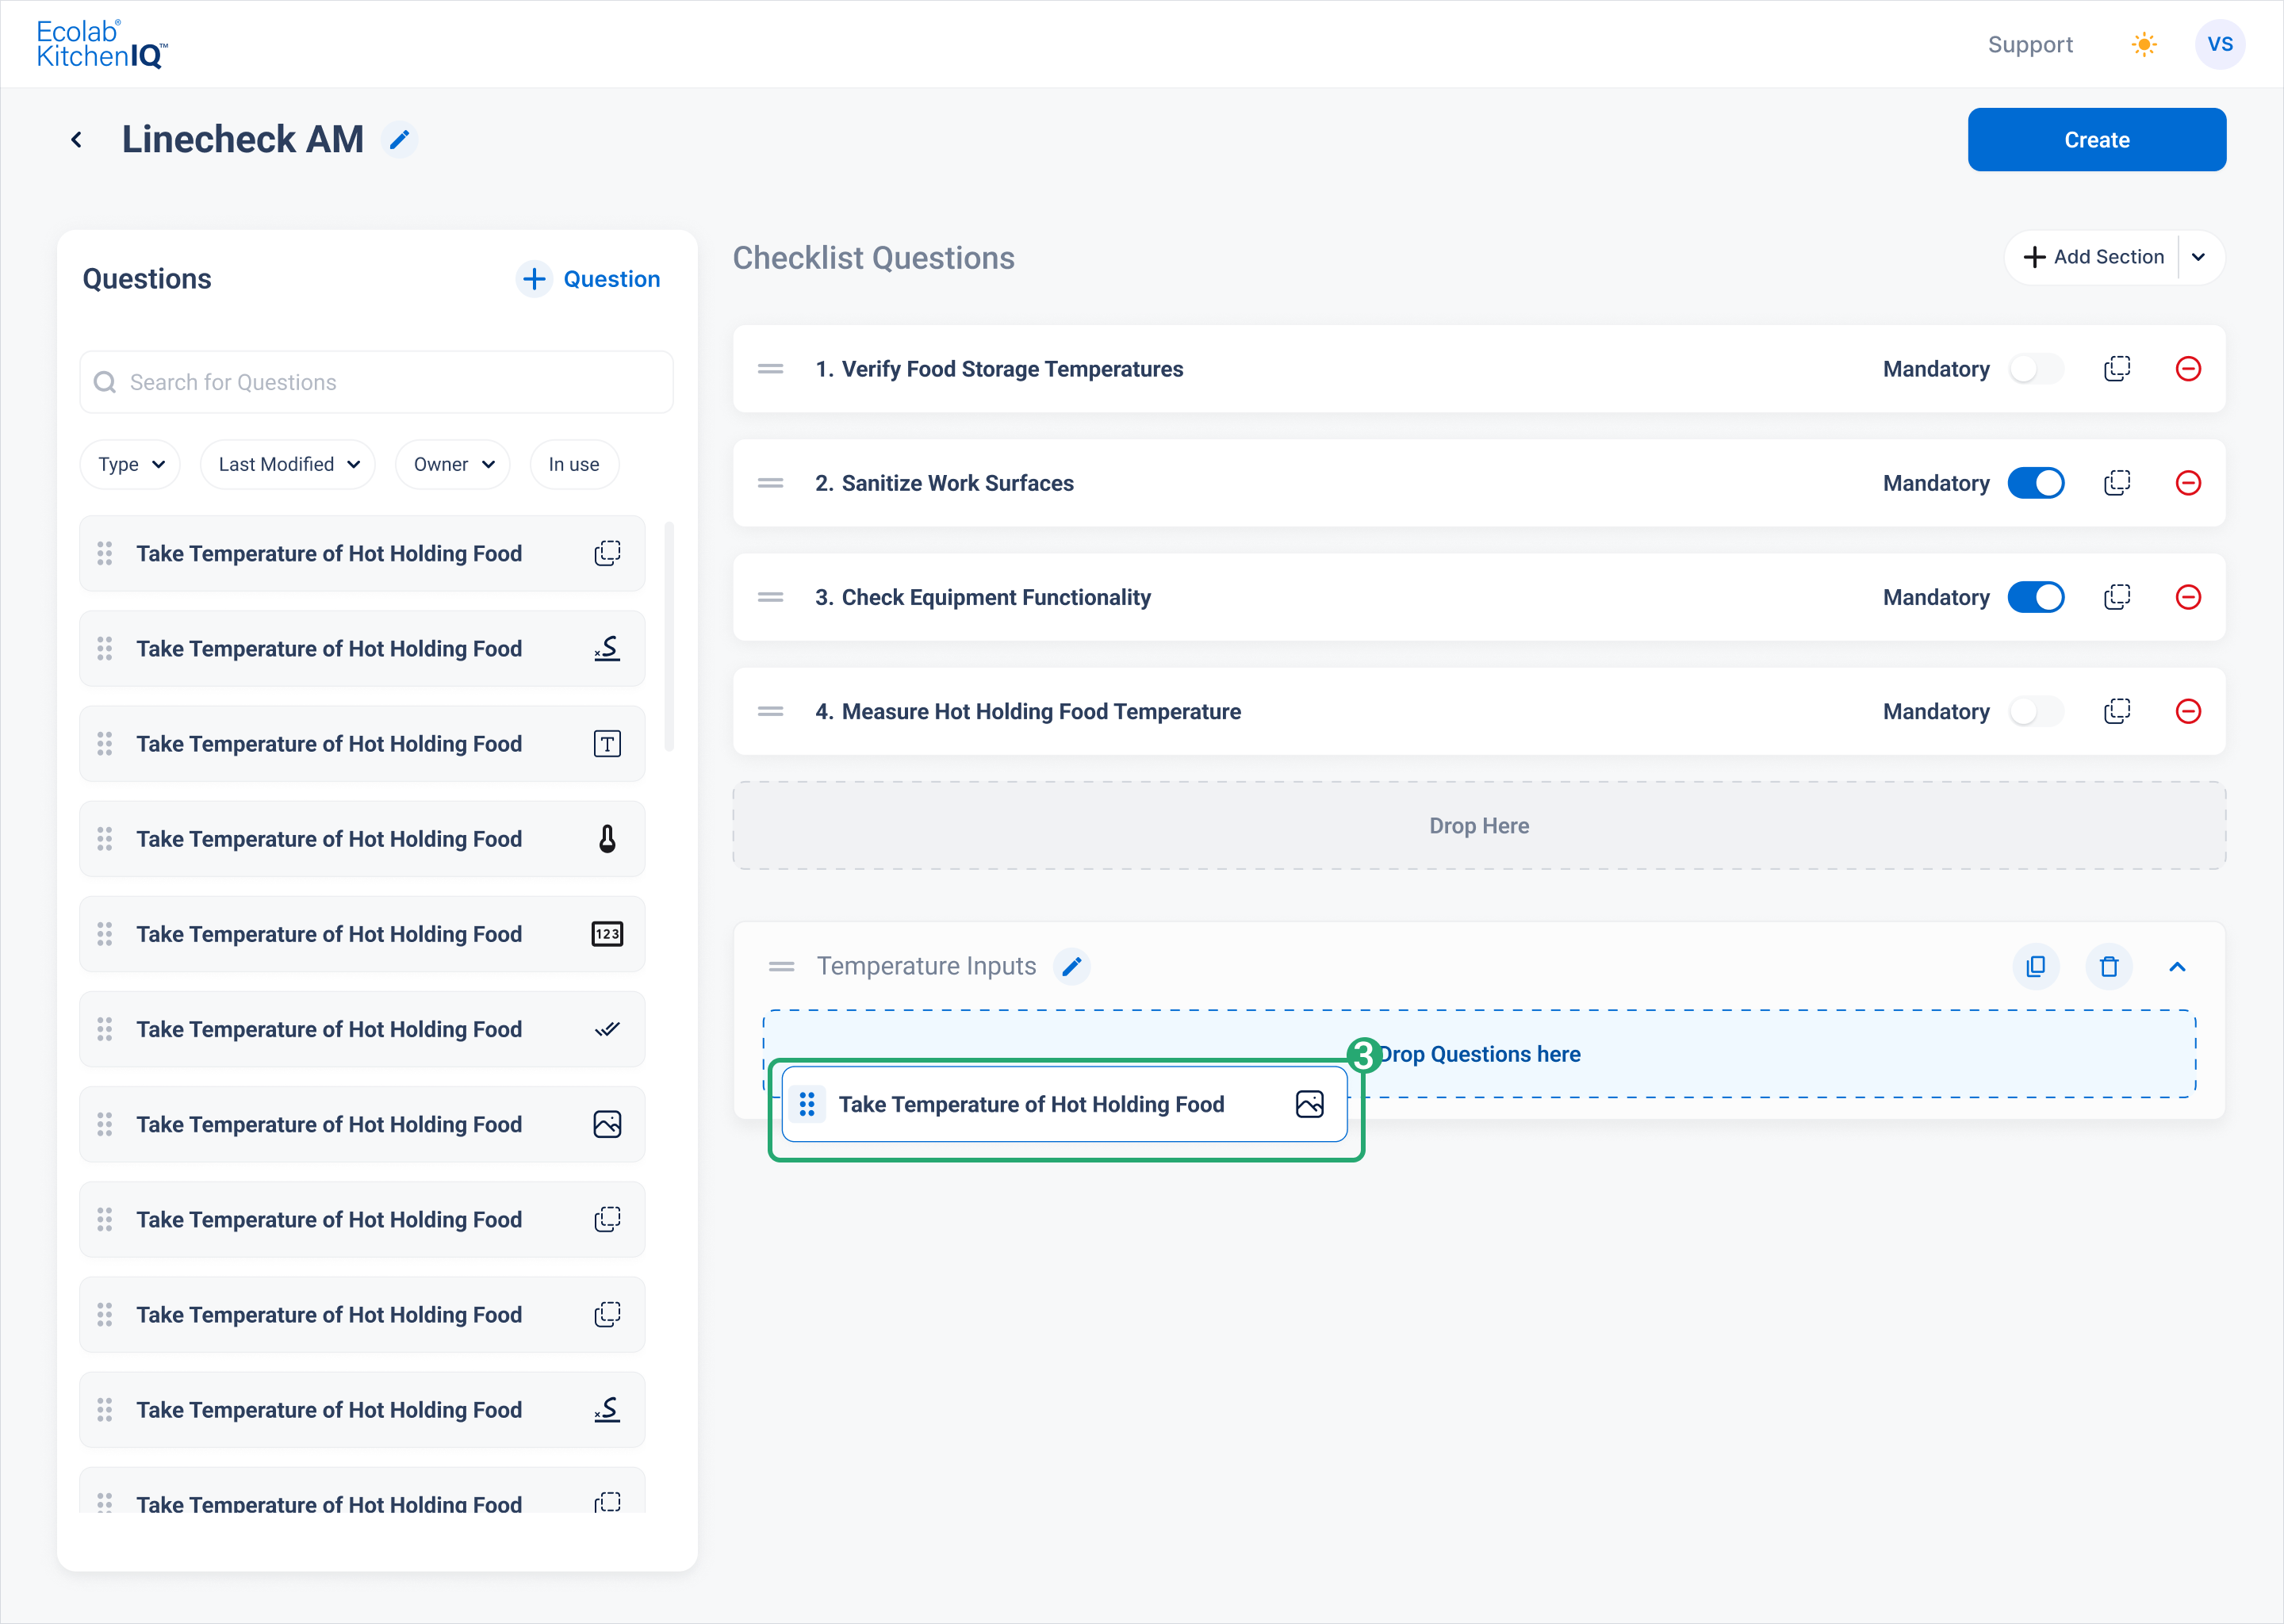This screenshot has height=1624, width=2284.
Task: Click the drag handle of the thermometer question row
Action: [x=104, y=839]
